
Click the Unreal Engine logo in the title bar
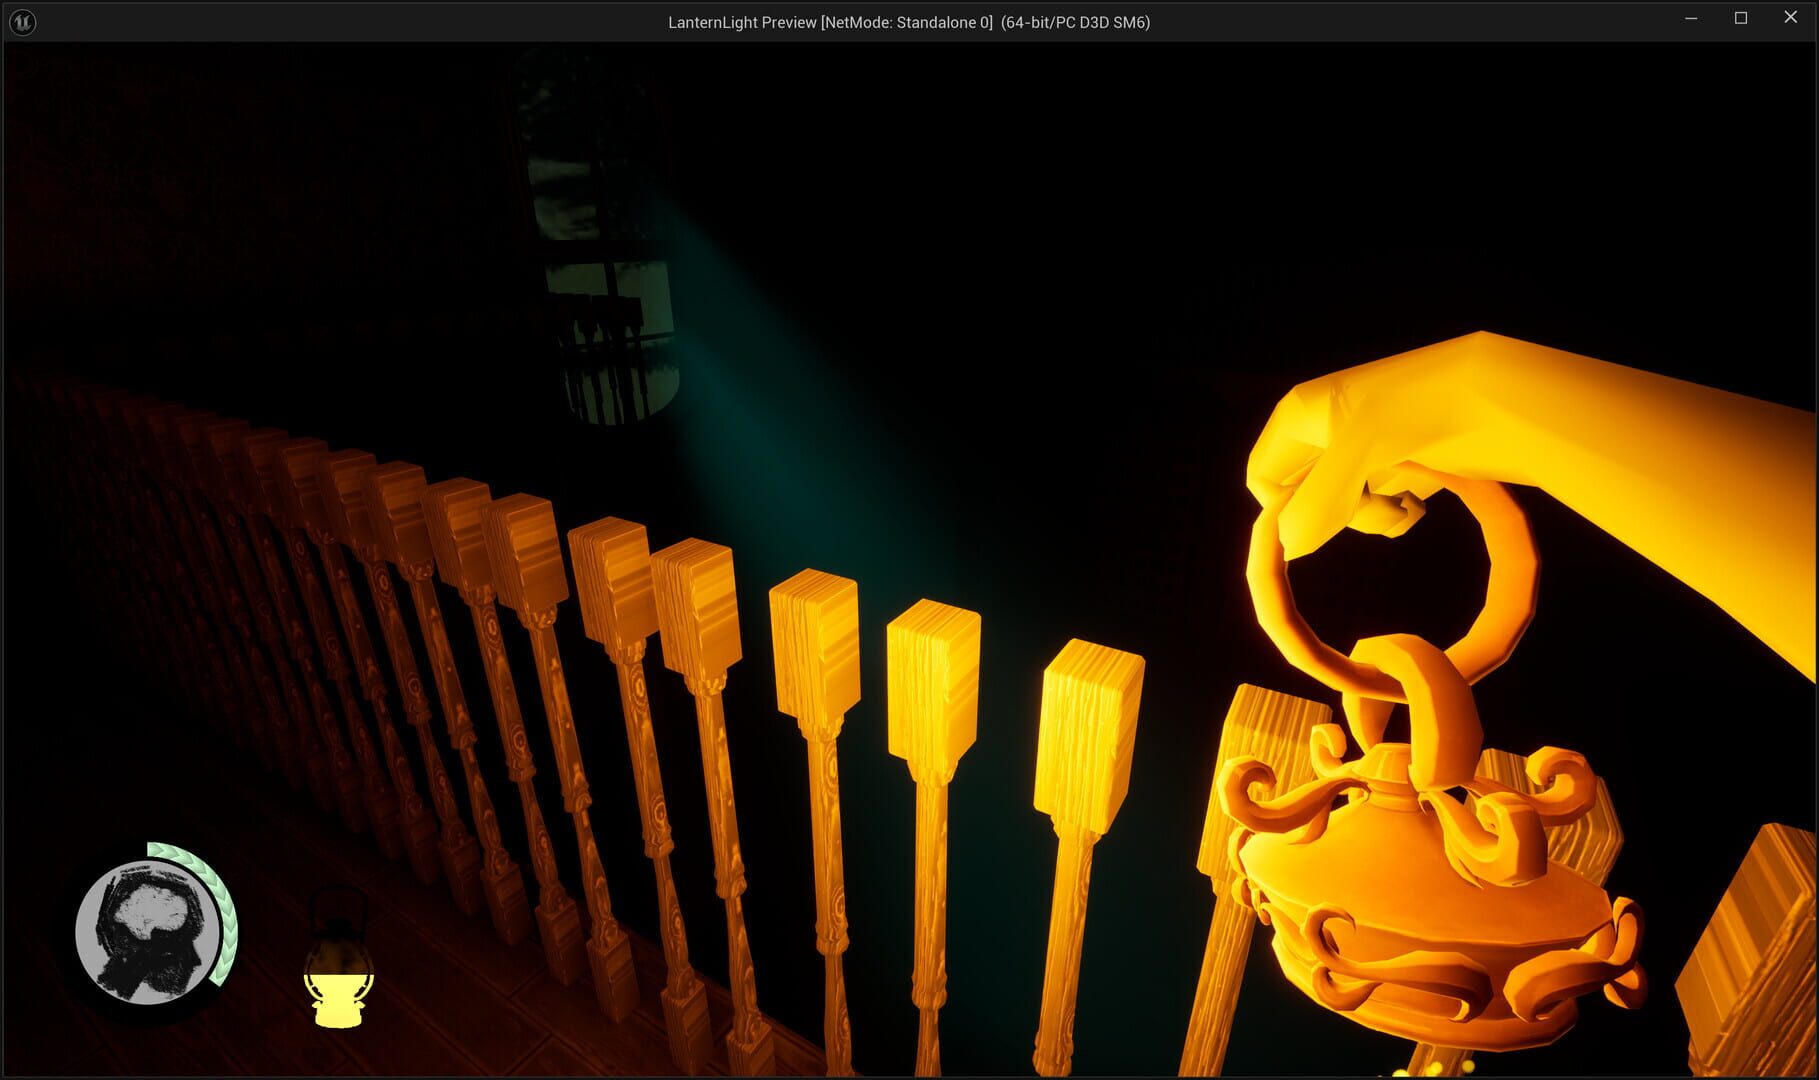(21, 21)
